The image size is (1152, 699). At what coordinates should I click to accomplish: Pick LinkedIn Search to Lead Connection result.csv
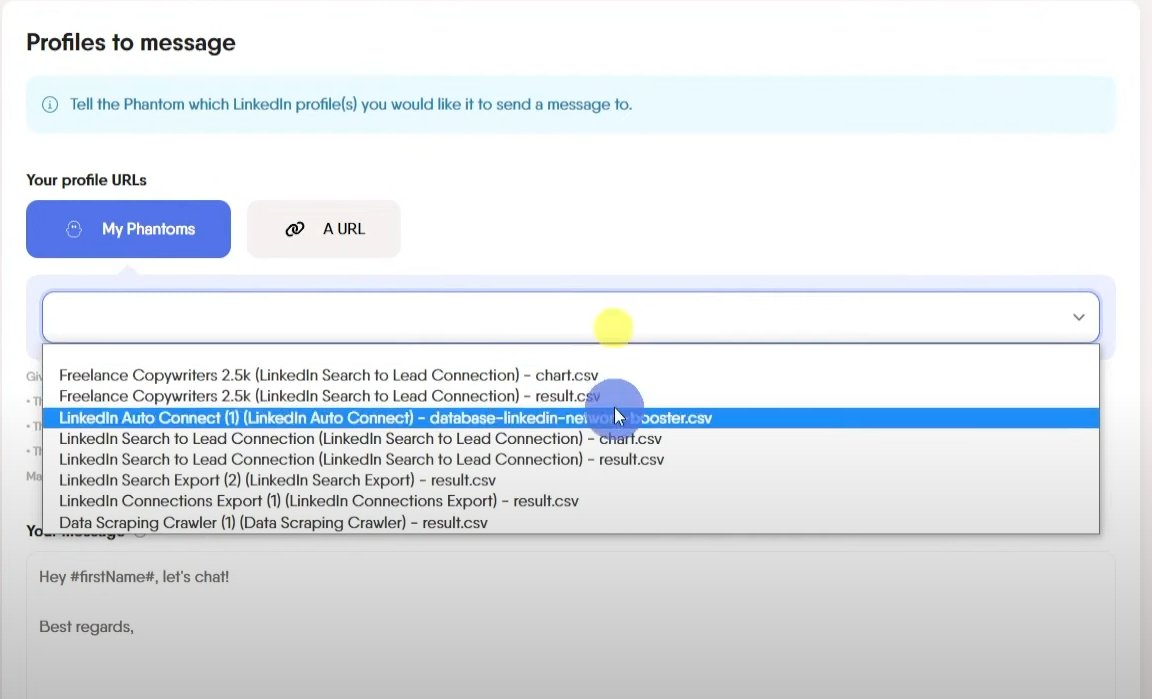tap(363, 459)
